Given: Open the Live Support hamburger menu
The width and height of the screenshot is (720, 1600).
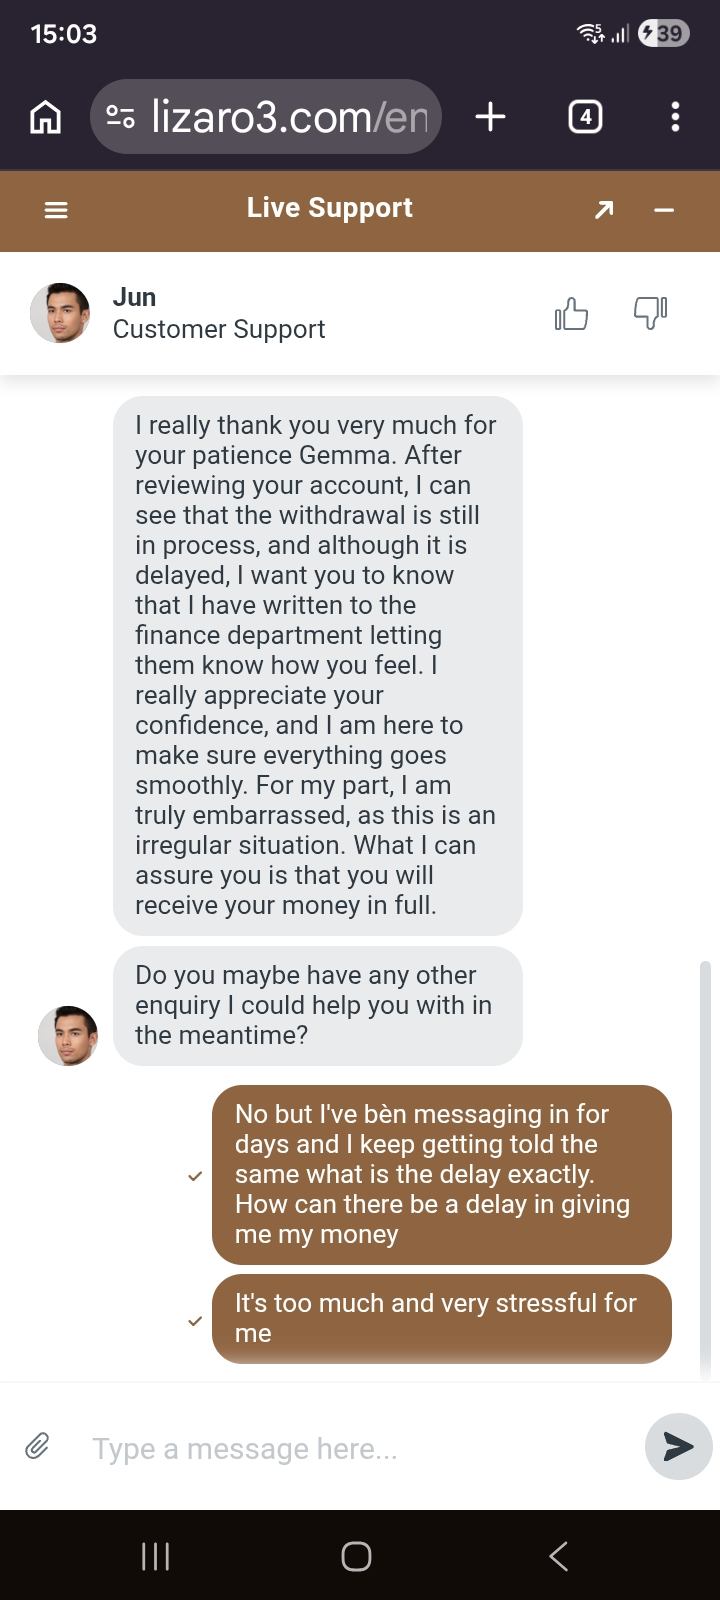Looking at the screenshot, I should click(56, 210).
